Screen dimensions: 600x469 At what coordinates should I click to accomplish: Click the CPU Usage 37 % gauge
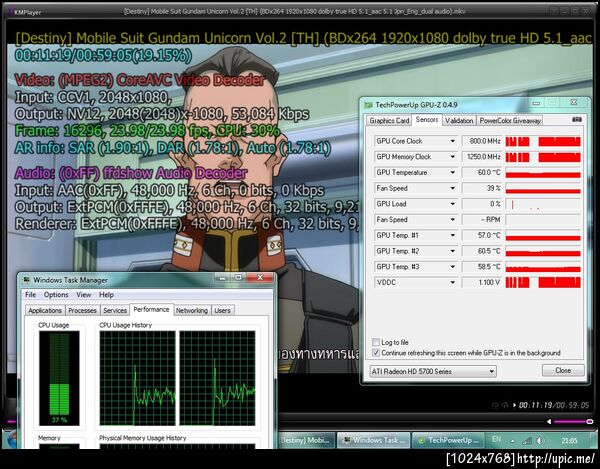[59, 378]
